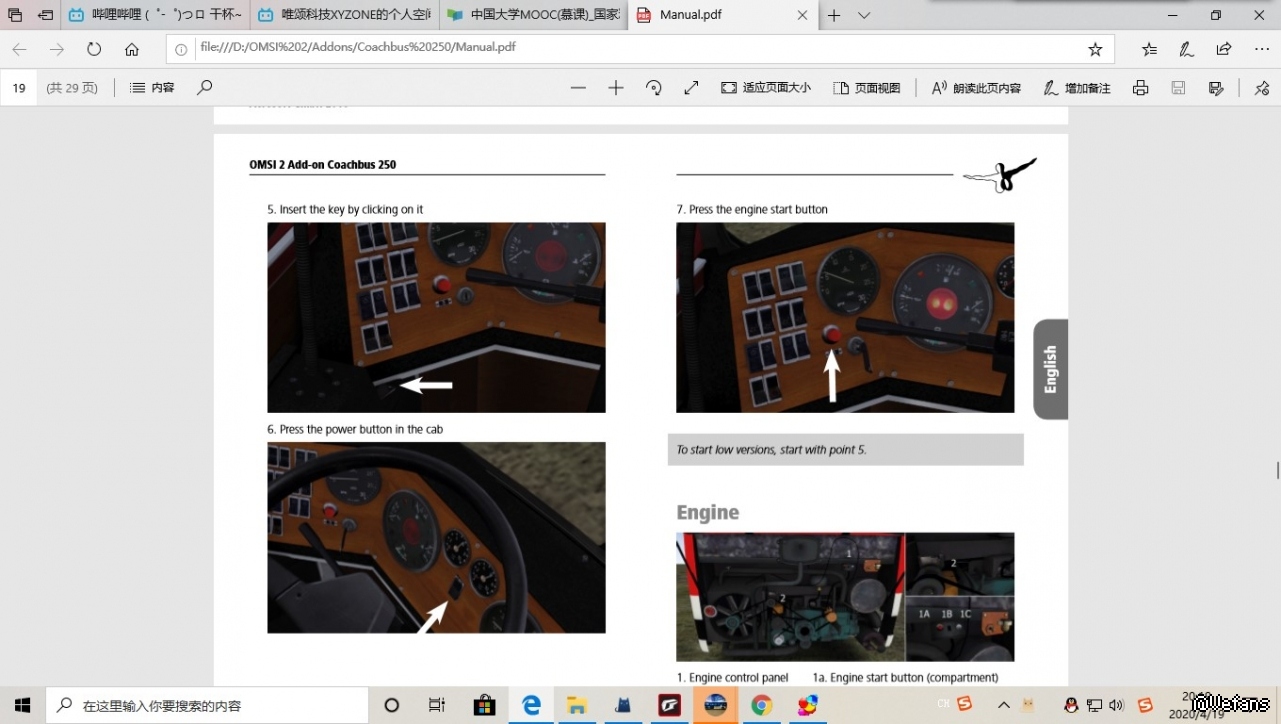This screenshot has width=1281, height=724.
Task: Print the PDF document
Action: pyautogui.click(x=1140, y=88)
